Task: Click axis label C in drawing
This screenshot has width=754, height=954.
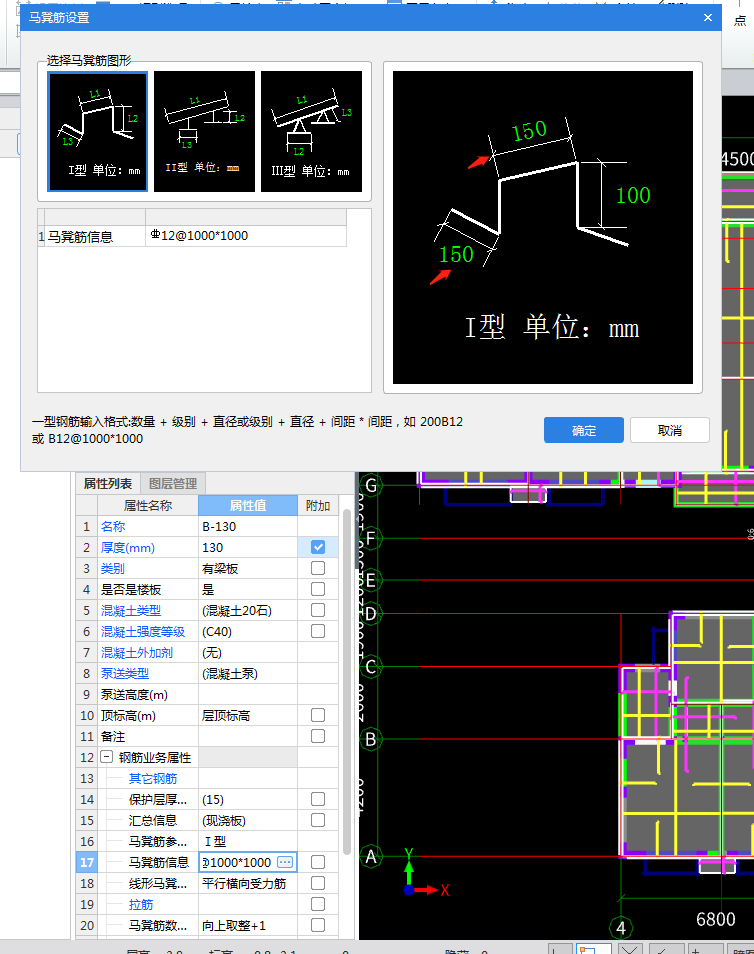Action: tap(370, 667)
